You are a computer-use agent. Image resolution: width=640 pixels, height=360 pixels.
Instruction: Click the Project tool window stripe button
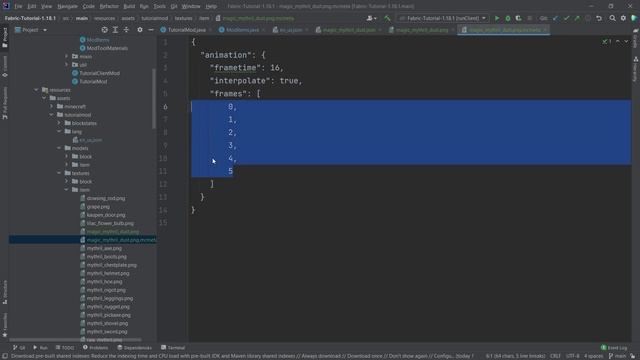[5, 38]
